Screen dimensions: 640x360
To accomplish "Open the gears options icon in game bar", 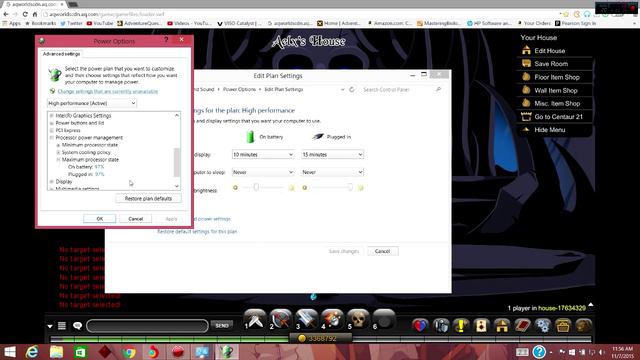I will click(543, 326).
